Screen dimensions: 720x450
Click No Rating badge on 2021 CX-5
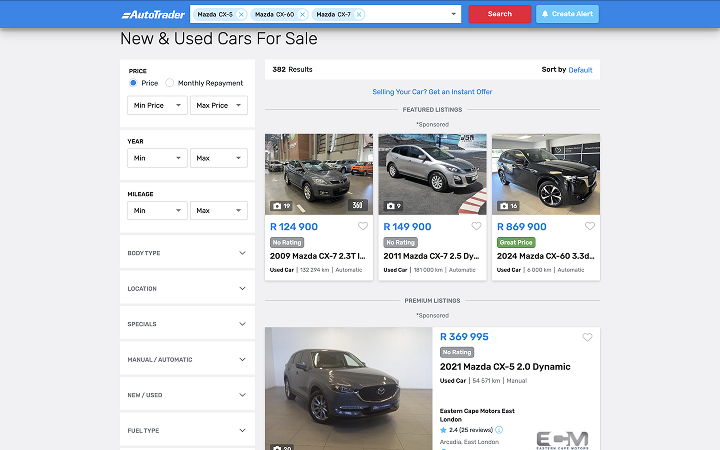point(457,352)
